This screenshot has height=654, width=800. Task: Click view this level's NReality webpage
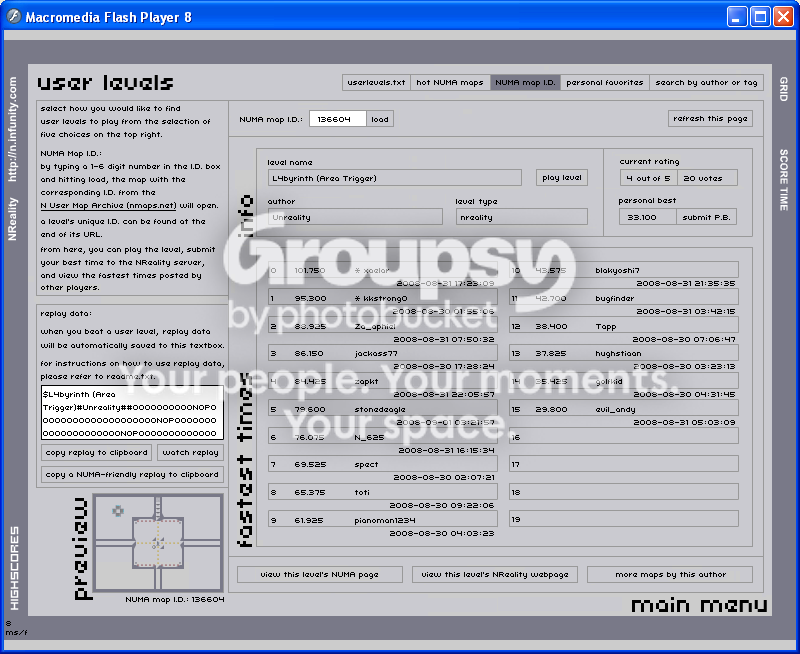pyautogui.click(x=494, y=574)
